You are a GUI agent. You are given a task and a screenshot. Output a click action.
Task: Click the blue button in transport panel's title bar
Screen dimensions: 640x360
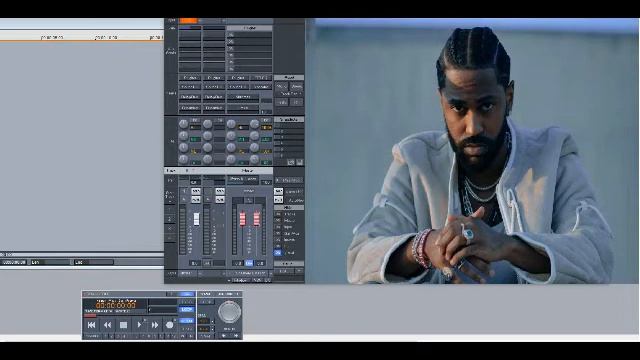coord(187,294)
